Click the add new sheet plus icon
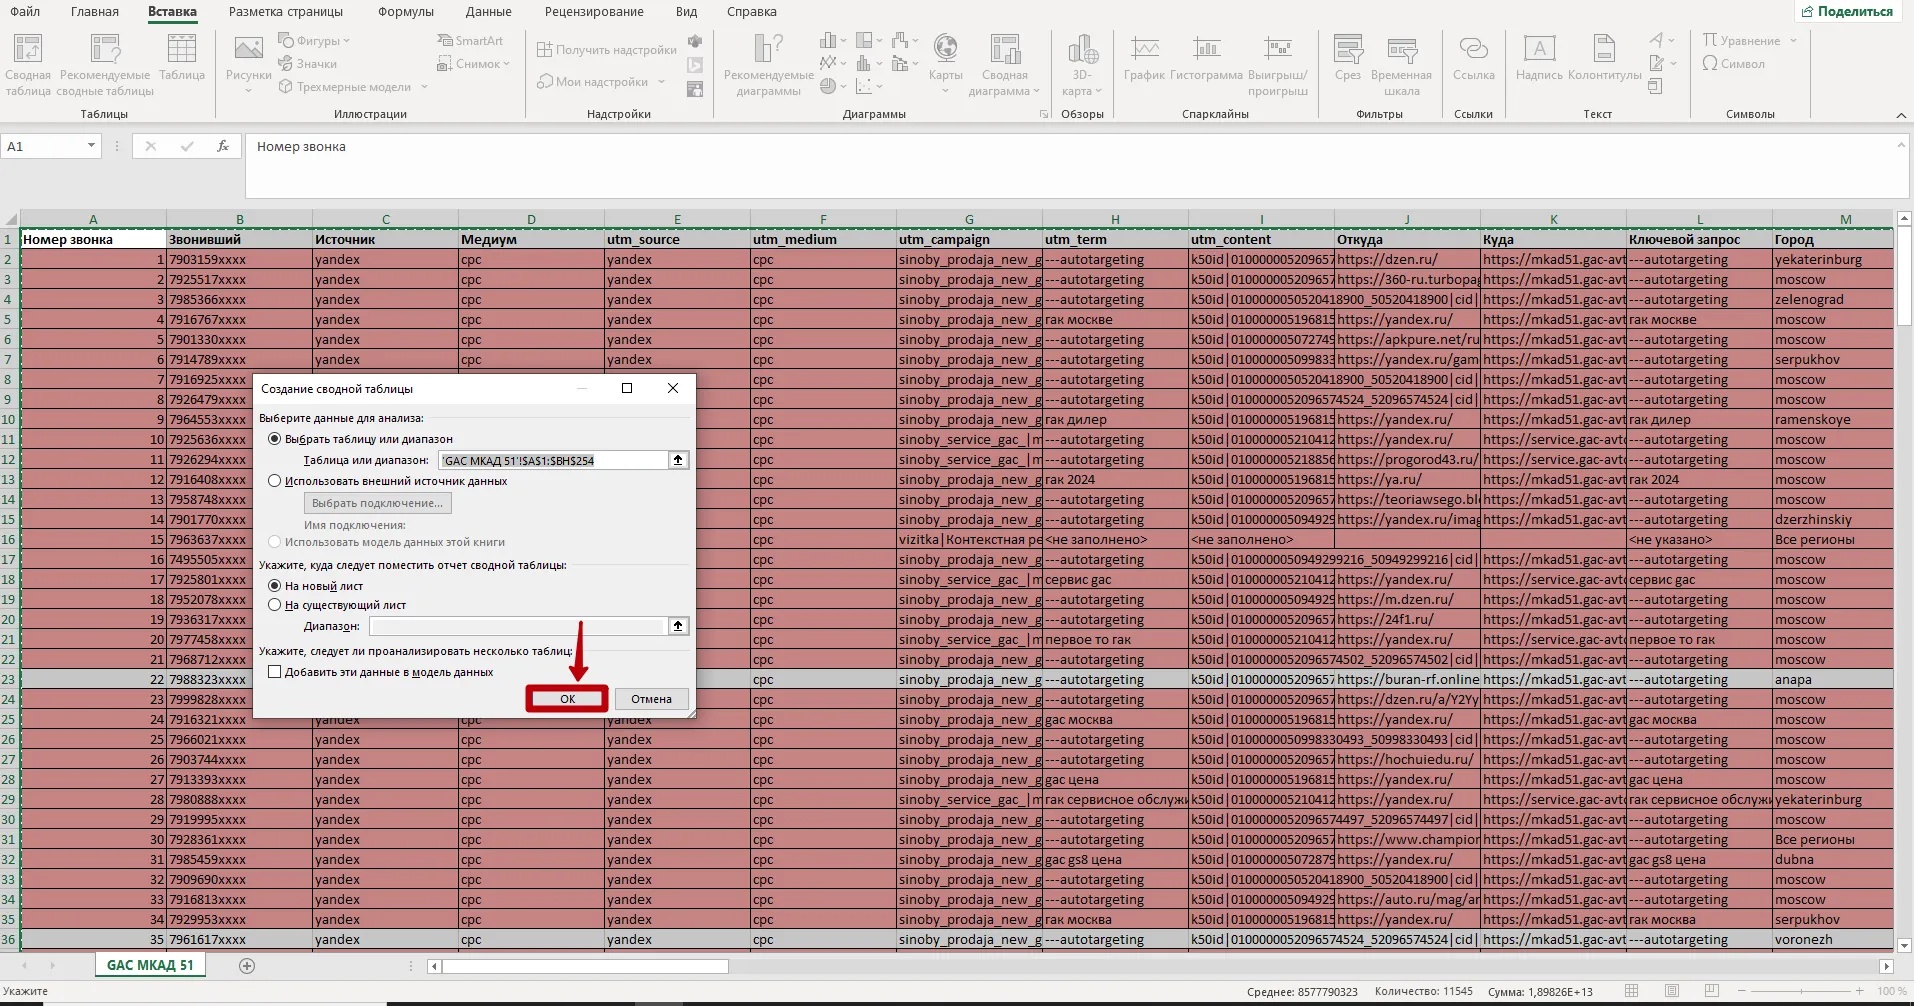Viewport: 1914px width, 1006px height. [247, 965]
